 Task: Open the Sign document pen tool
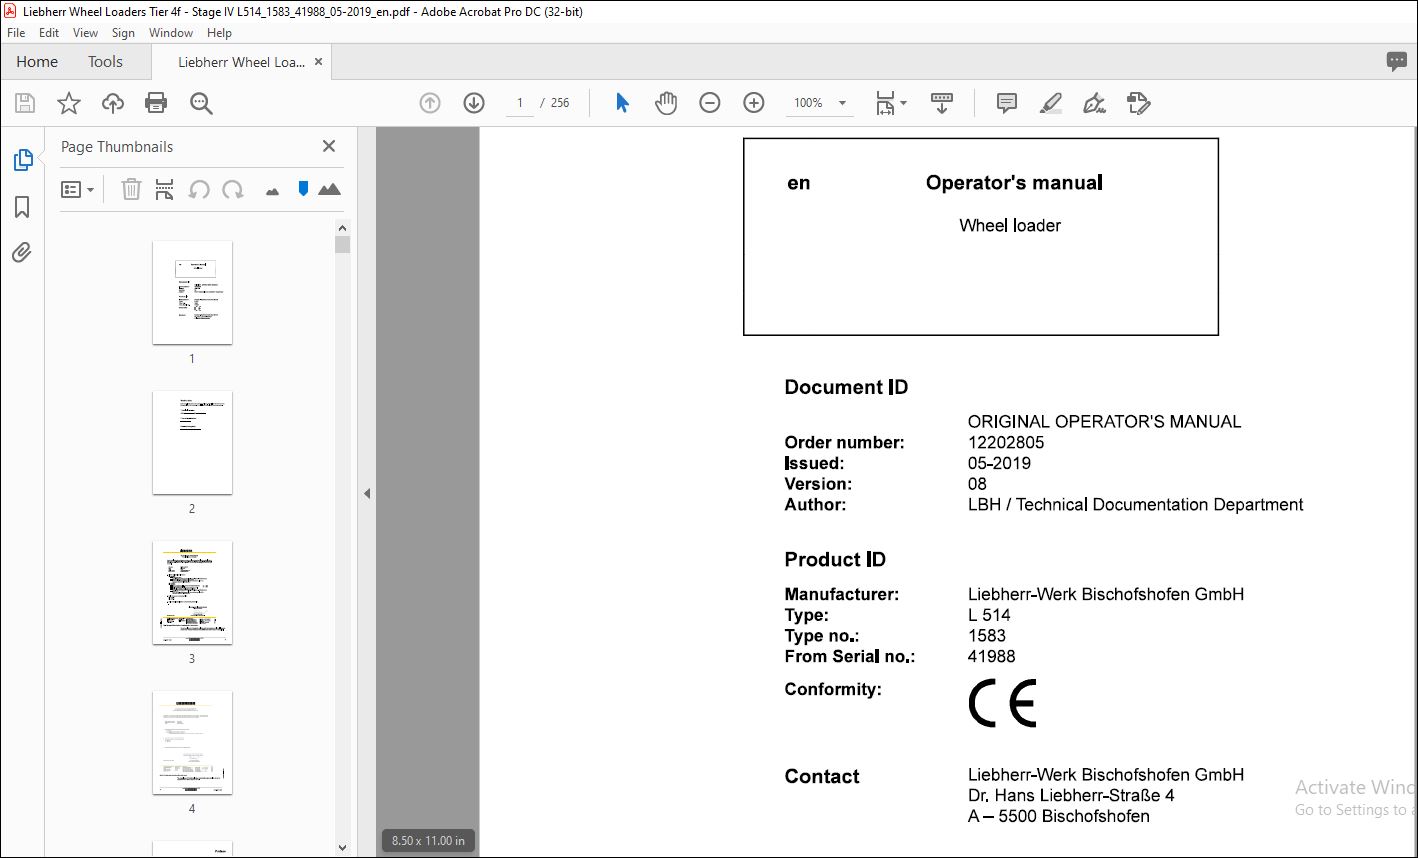pos(1095,103)
